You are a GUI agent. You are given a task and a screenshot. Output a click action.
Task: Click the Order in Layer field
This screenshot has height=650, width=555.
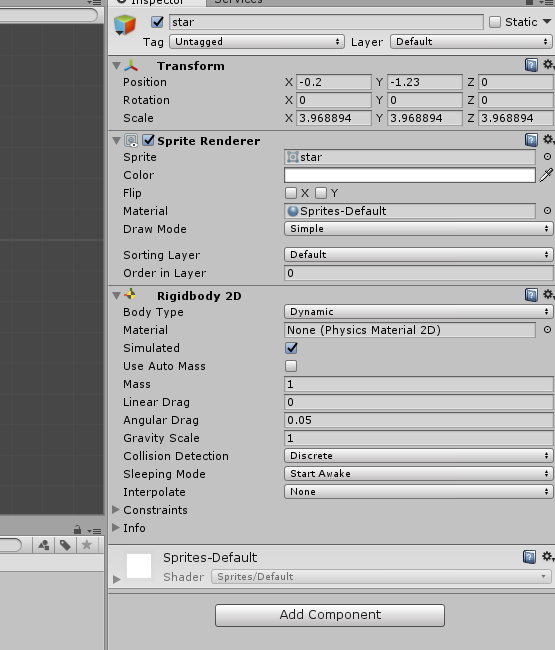419,273
